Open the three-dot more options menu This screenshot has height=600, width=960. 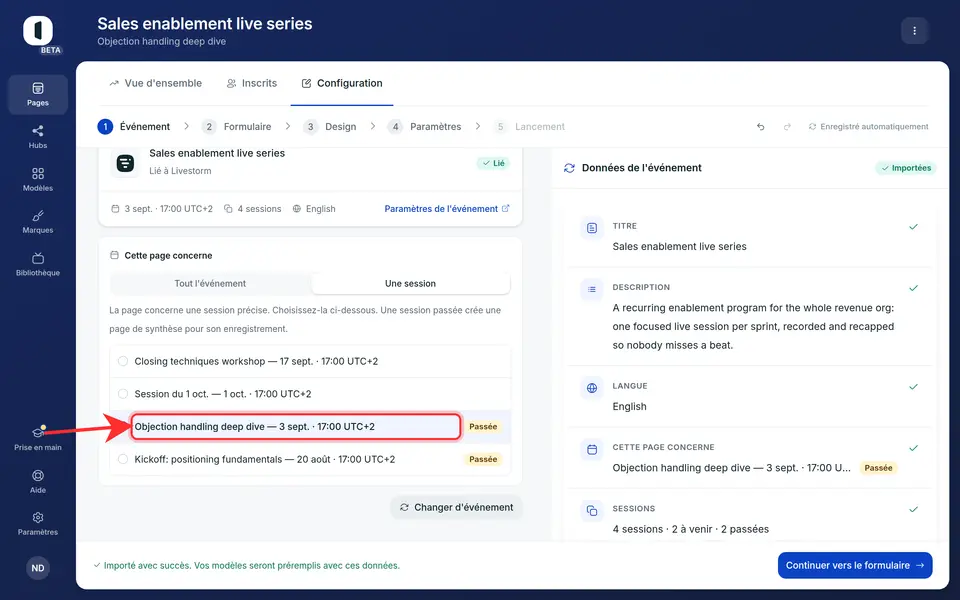915,31
